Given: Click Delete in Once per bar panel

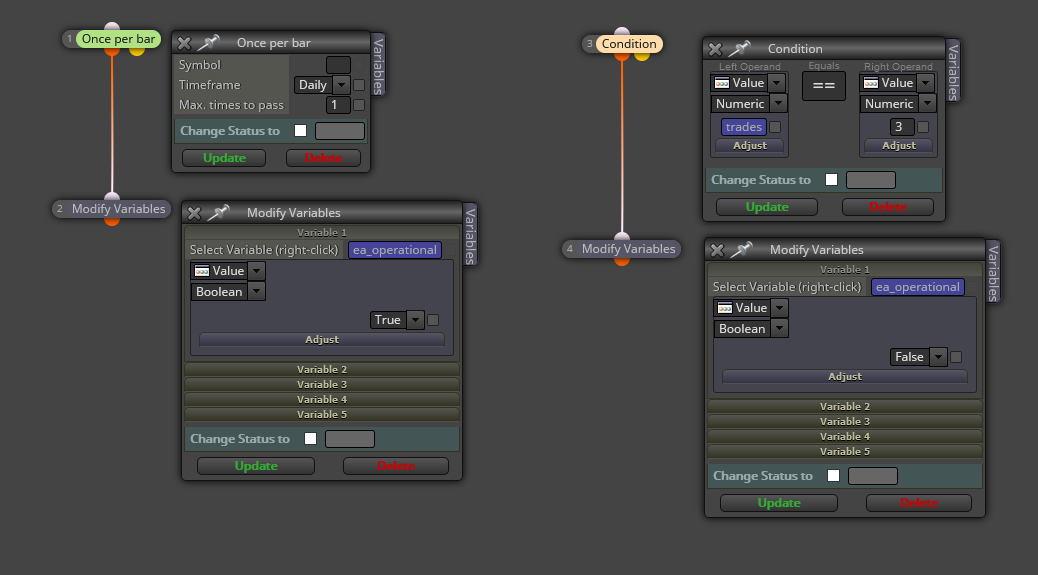Looking at the screenshot, I should pyautogui.click(x=324, y=158).
